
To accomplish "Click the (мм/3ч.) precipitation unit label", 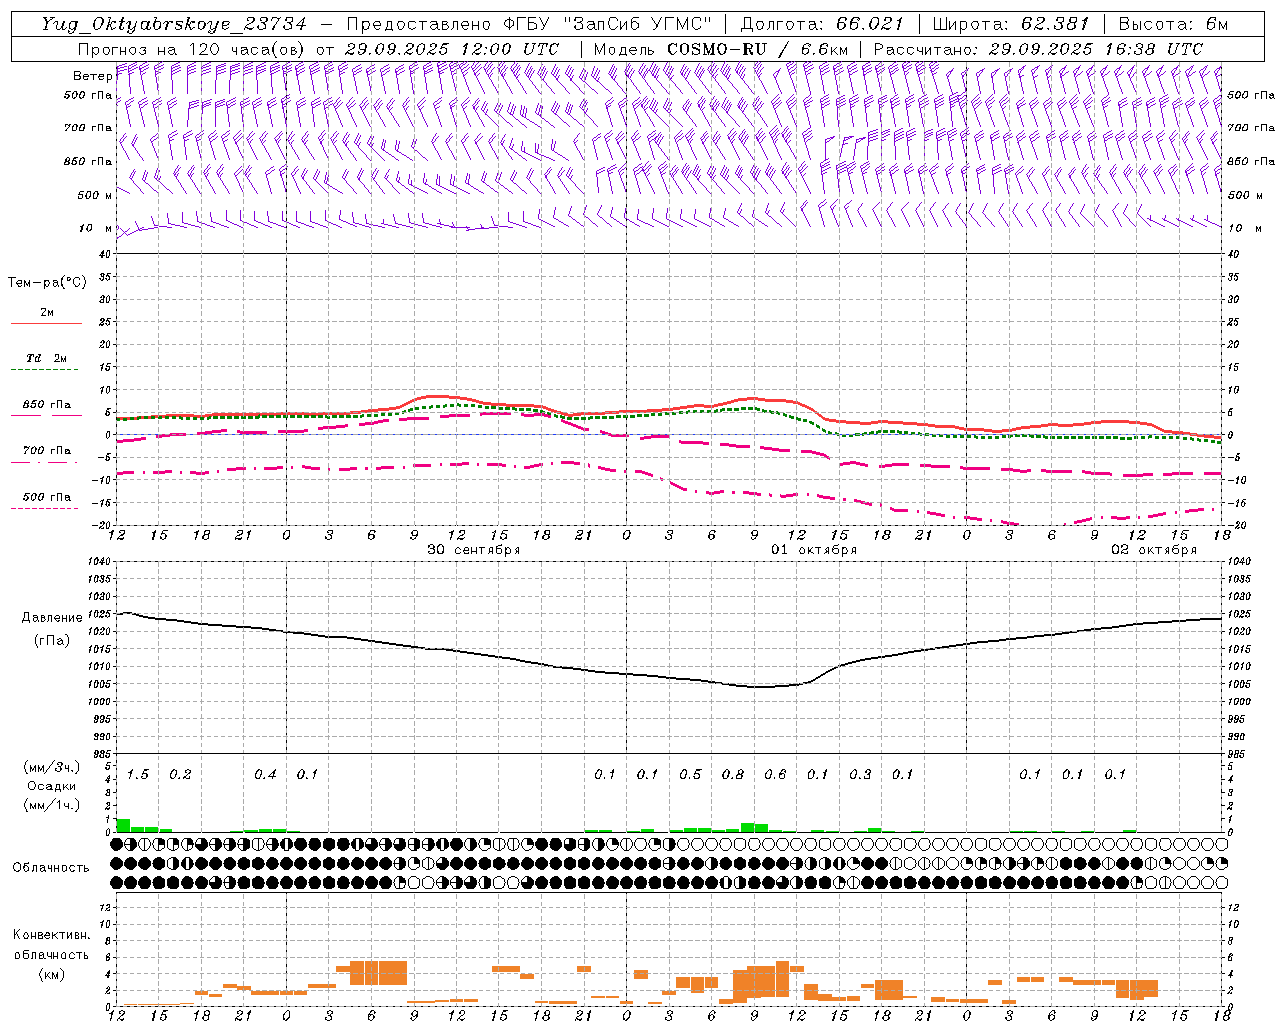I will click(x=52, y=768).
